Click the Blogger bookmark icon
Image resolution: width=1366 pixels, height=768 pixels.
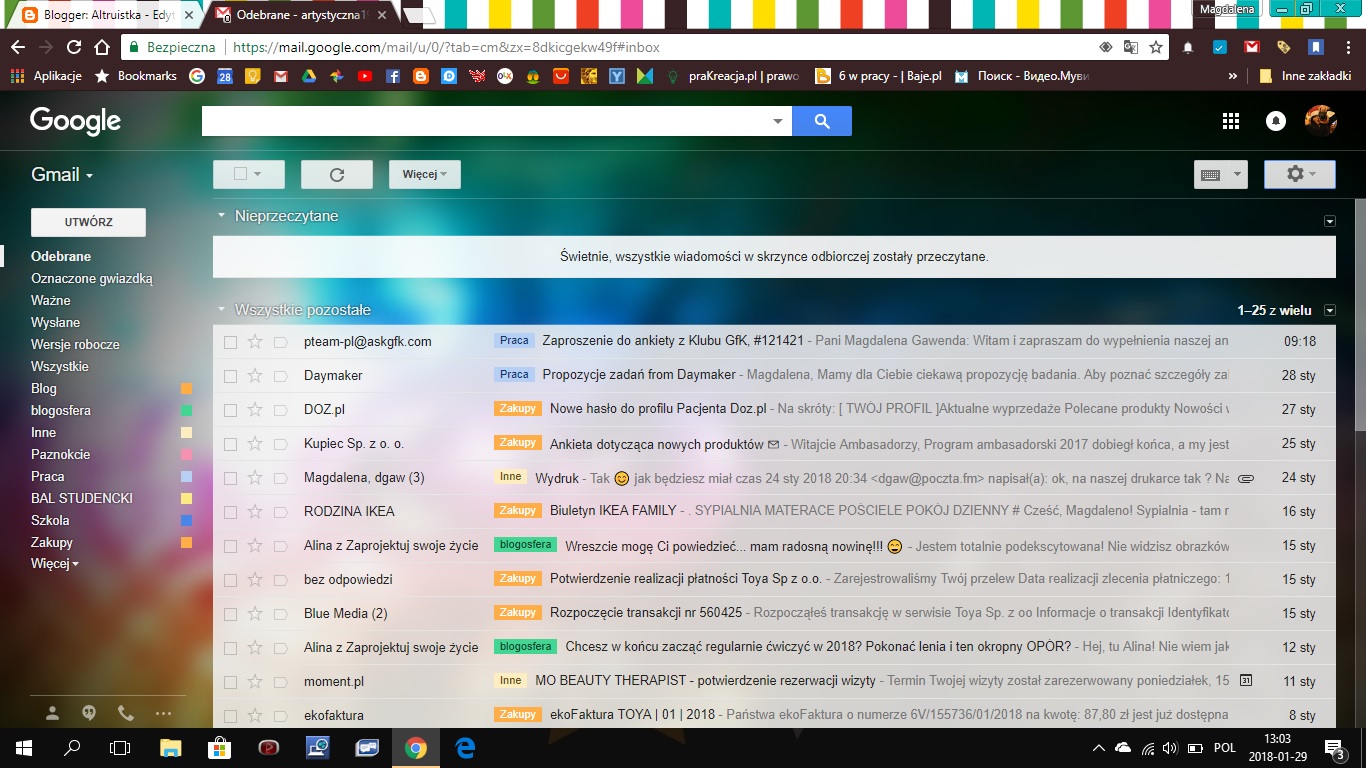point(421,76)
